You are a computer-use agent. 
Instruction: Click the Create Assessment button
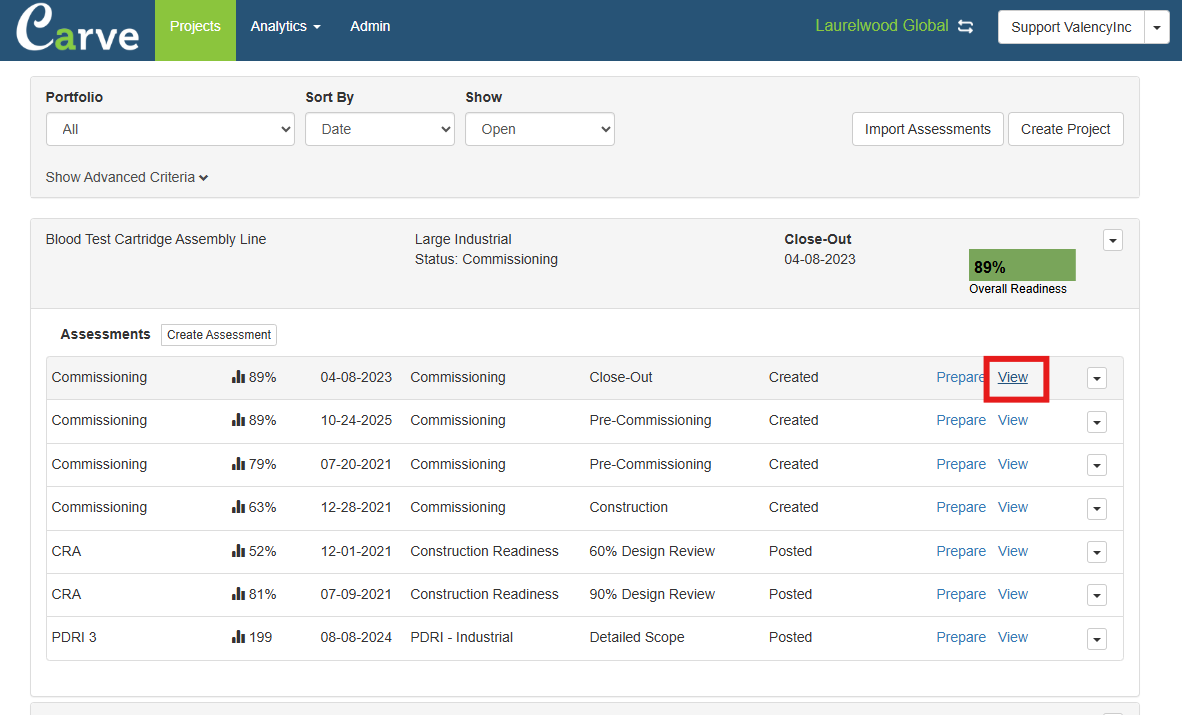point(219,335)
